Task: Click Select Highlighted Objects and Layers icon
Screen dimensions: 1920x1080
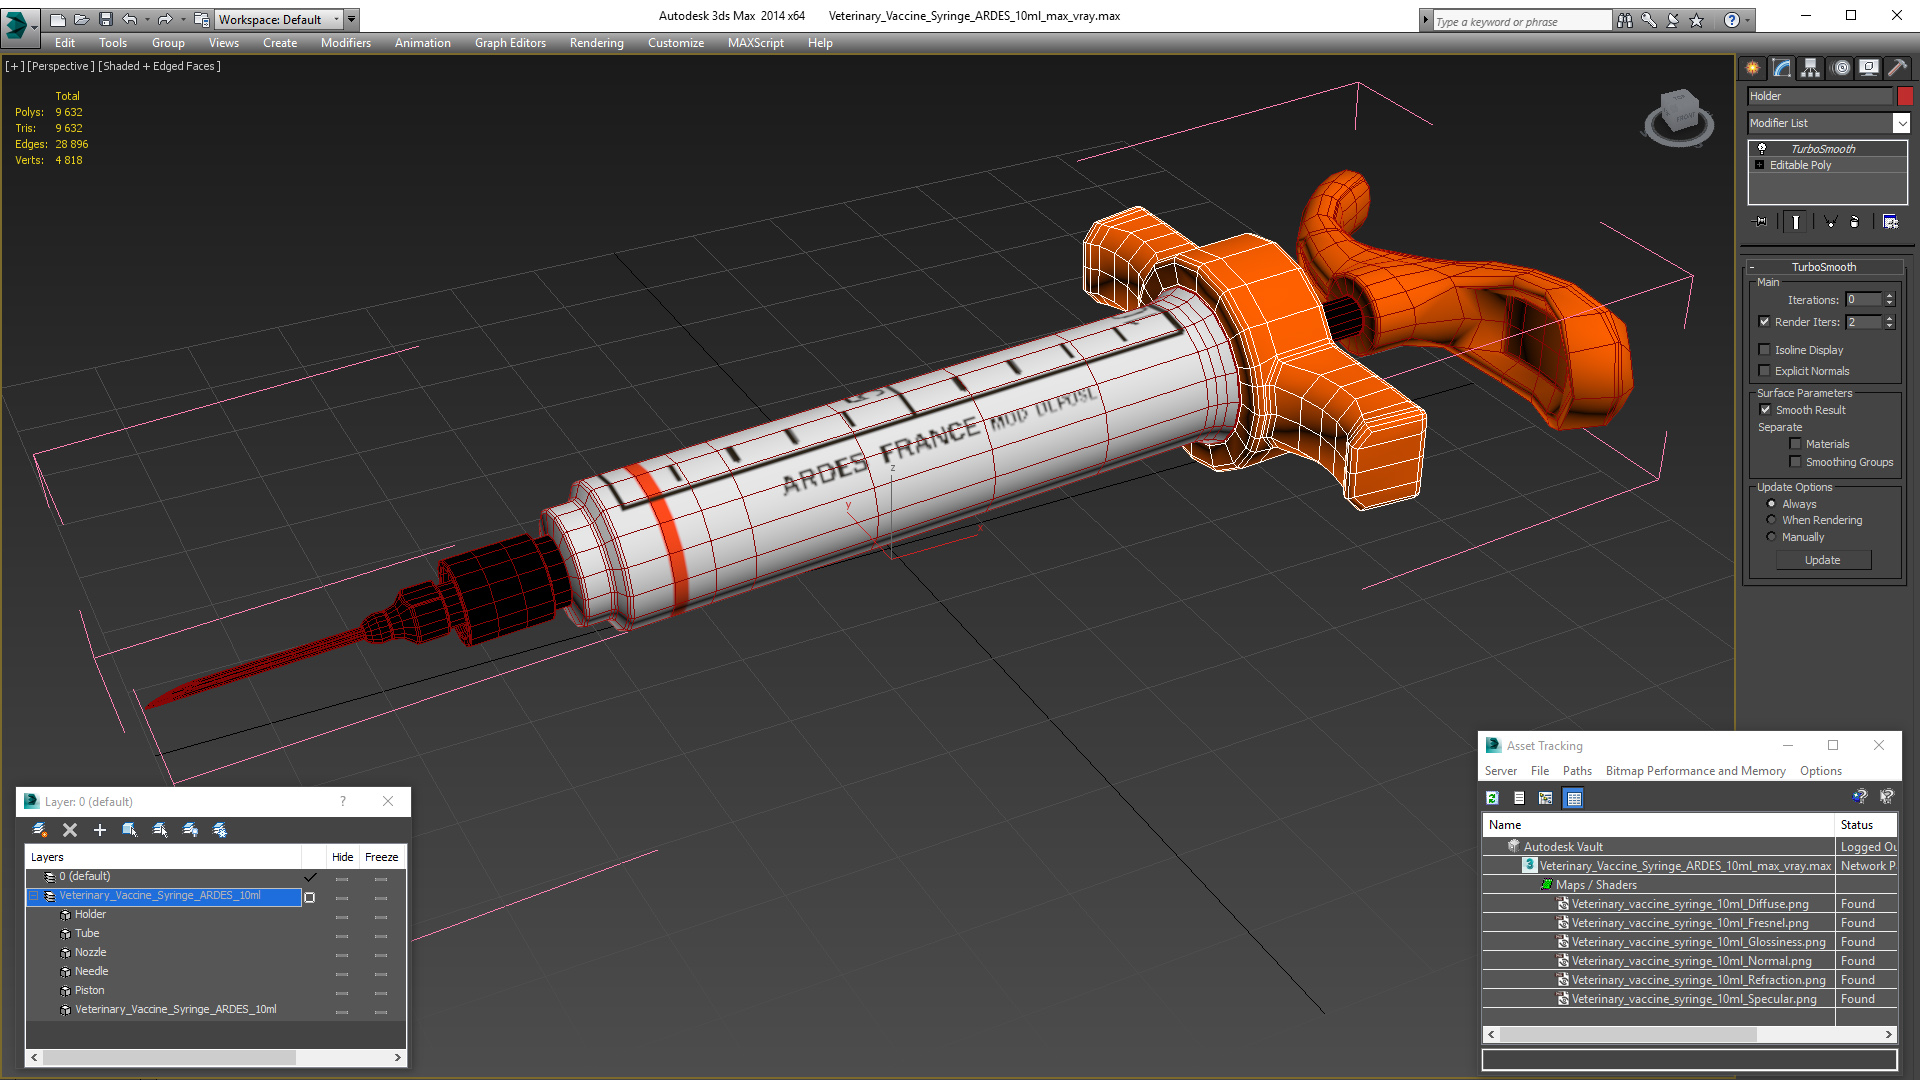Action: pos(130,830)
